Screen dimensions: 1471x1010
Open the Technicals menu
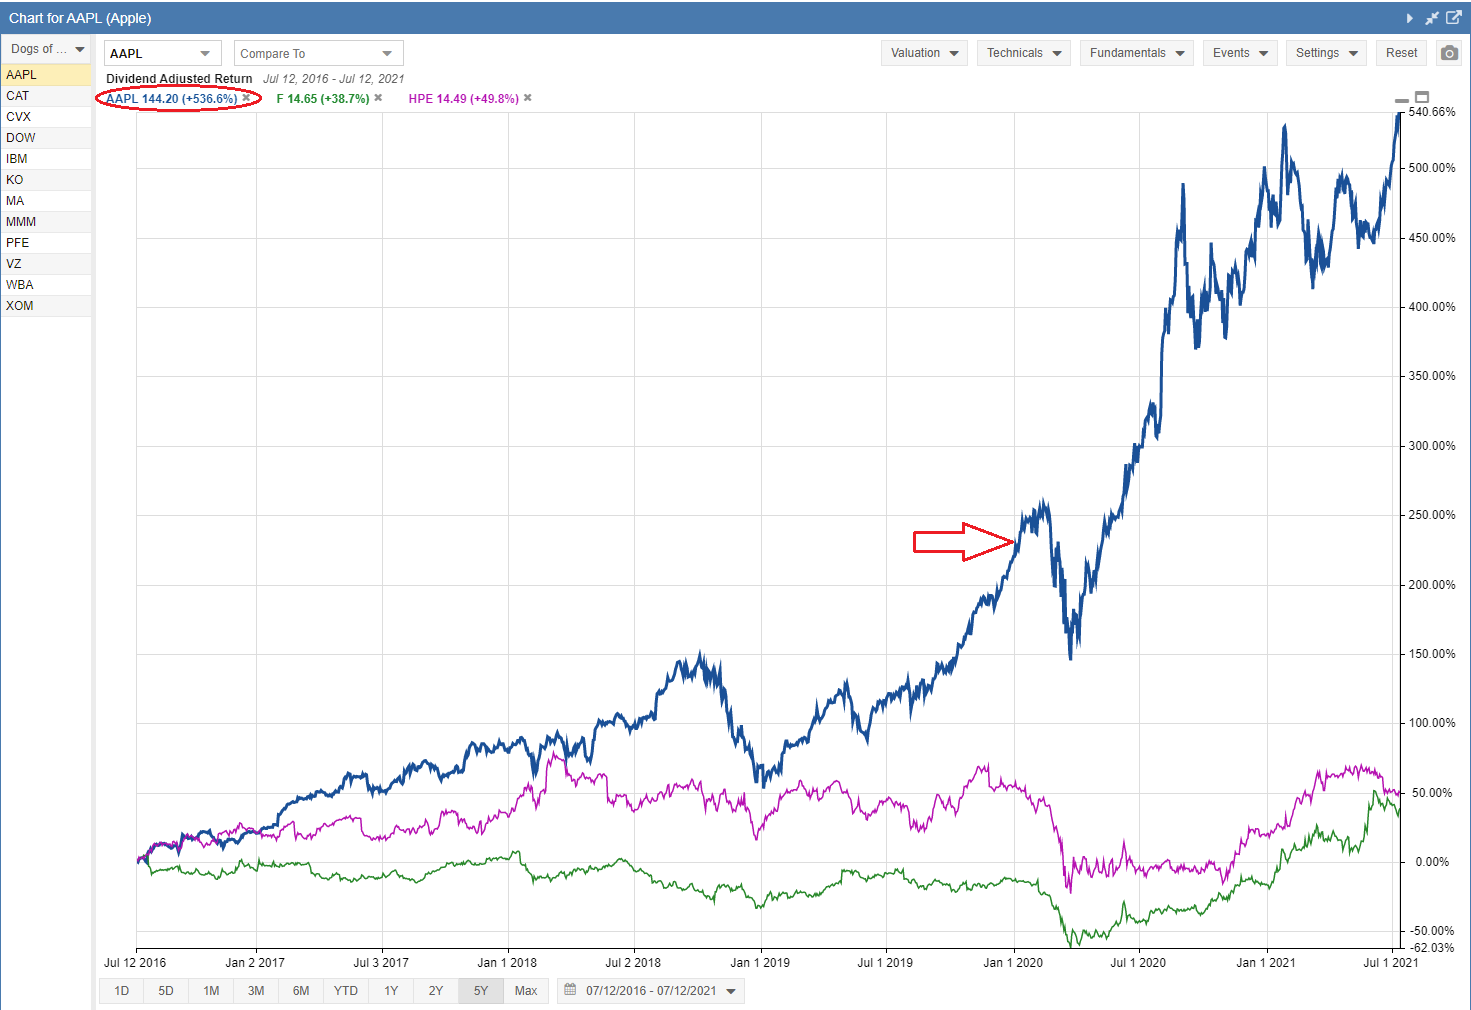(1023, 53)
